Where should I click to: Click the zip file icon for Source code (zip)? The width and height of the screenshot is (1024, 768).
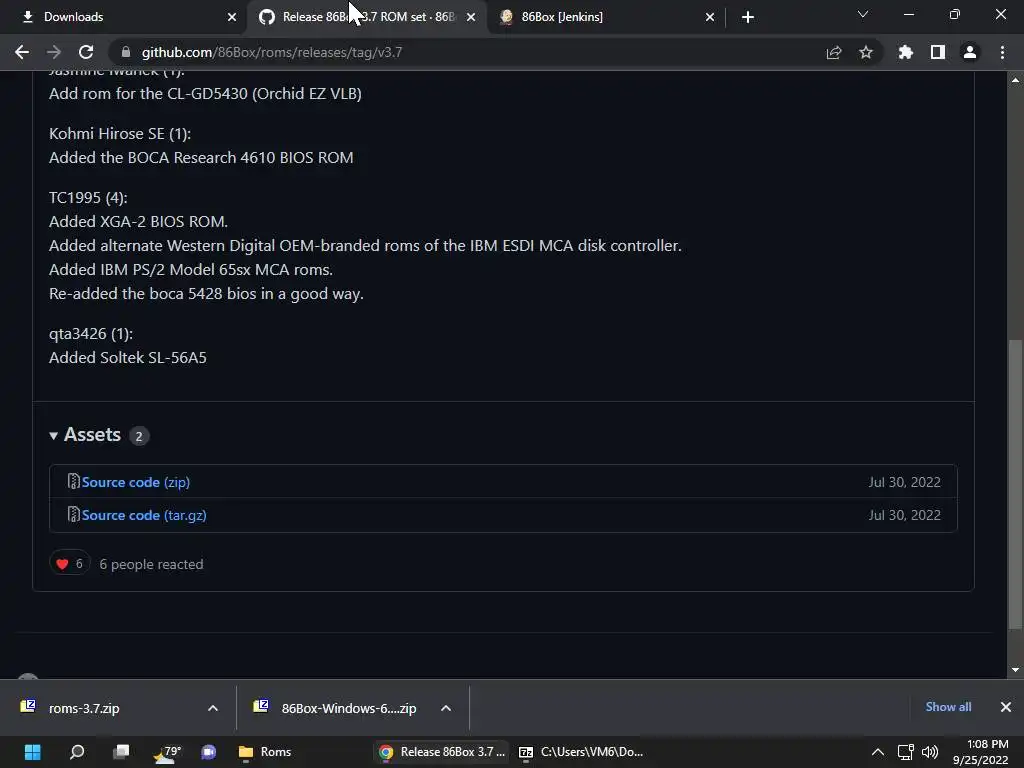pyautogui.click(x=73, y=481)
